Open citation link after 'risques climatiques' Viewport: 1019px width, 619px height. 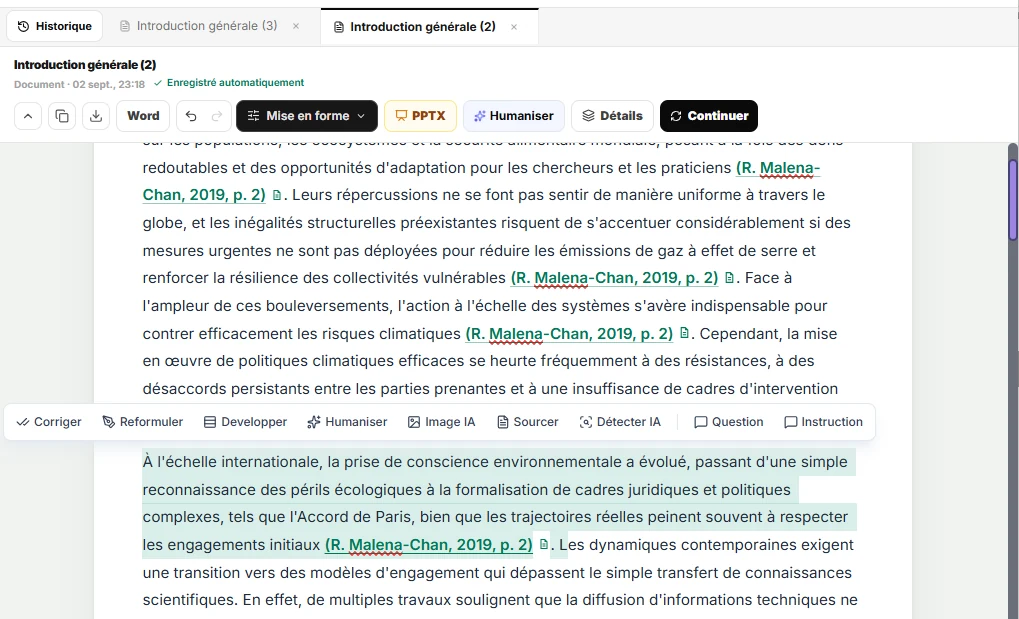(x=569, y=334)
